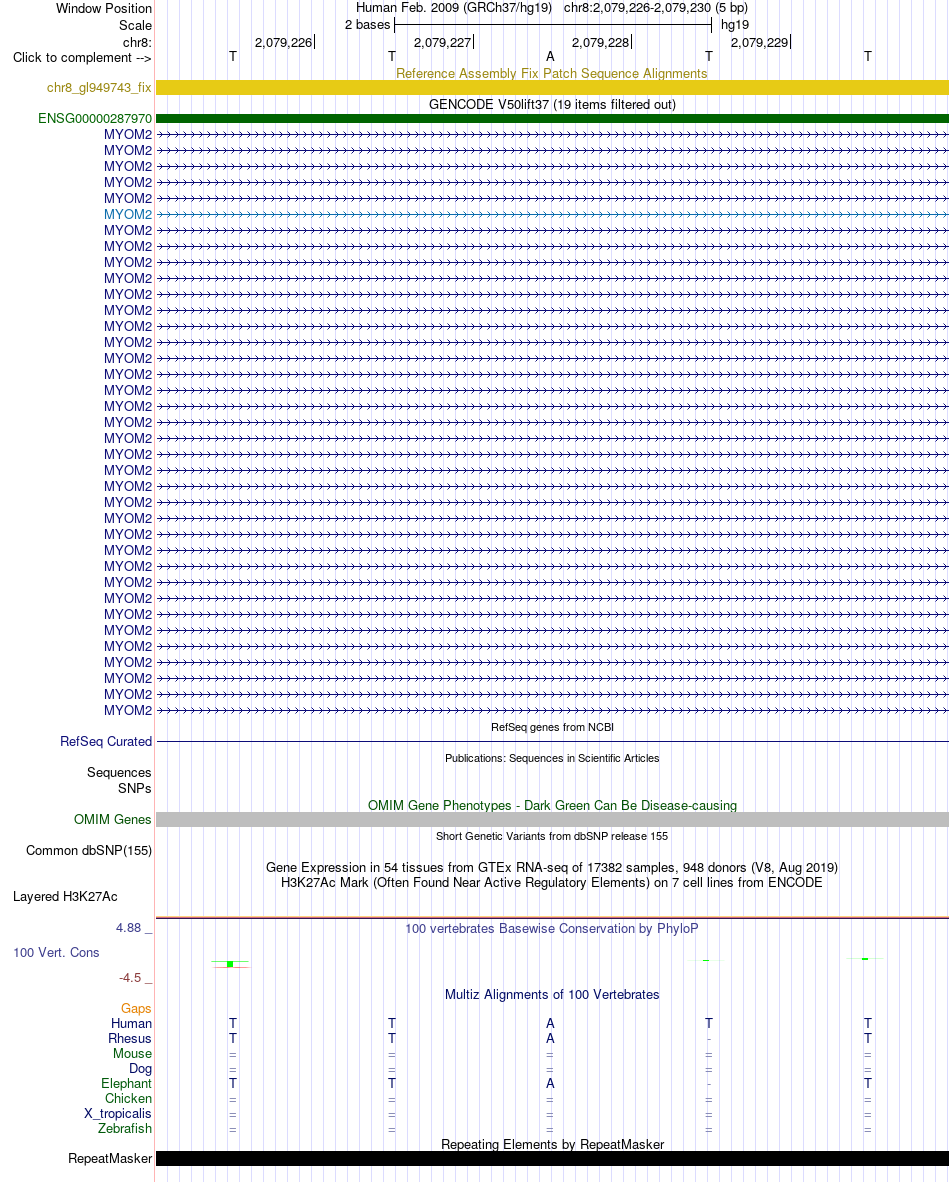
Task: Click the 'Click to complement -->' label
Action: tap(82, 58)
